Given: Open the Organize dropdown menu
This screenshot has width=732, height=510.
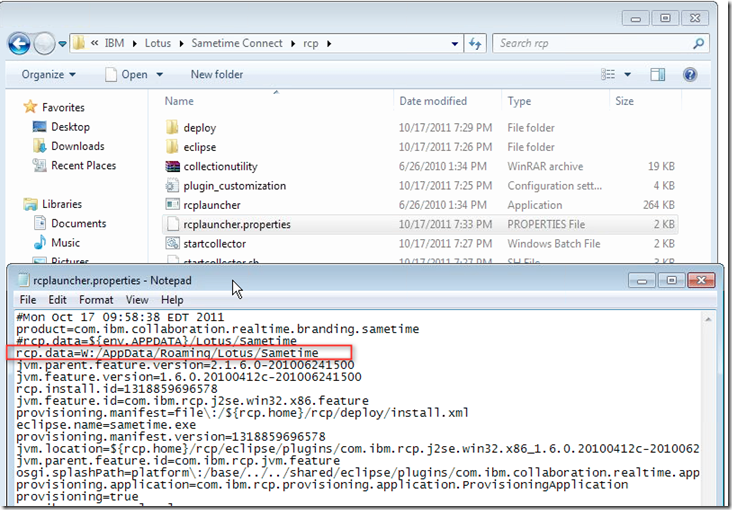Looking at the screenshot, I should (49, 75).
